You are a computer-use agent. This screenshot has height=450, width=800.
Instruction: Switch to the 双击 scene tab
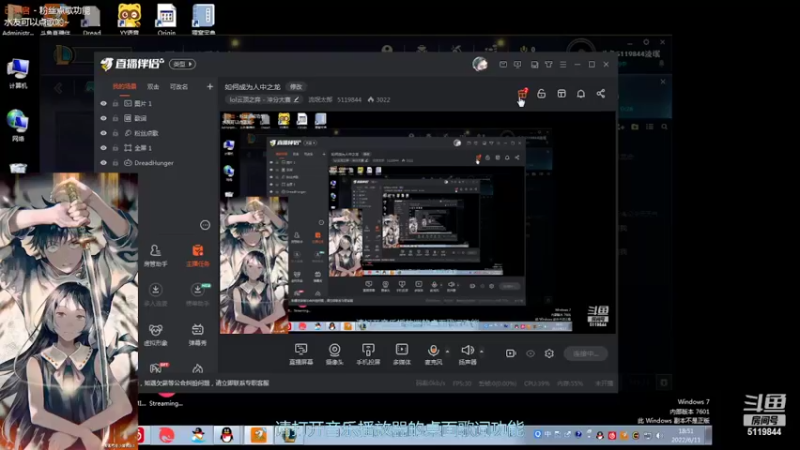153,87
